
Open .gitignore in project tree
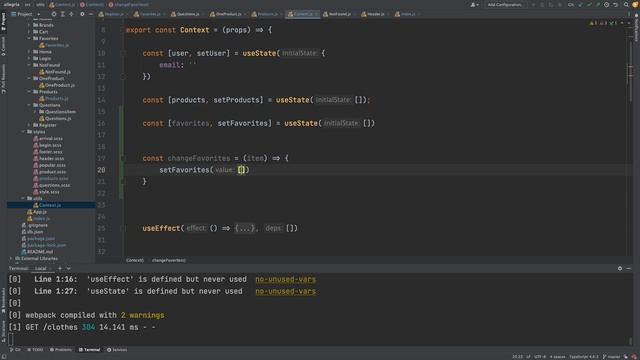pyautogui.click(x=35, y=225)
